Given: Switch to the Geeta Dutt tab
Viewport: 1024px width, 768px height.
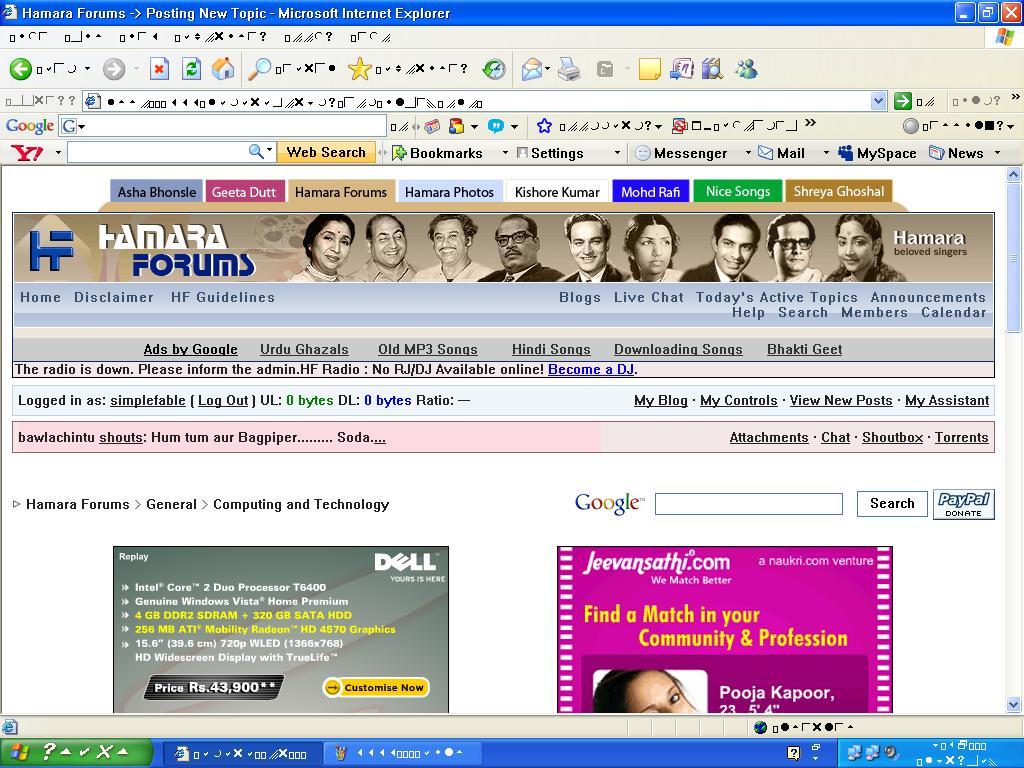Looking at the screenshot, I should (x=244, y=192).
